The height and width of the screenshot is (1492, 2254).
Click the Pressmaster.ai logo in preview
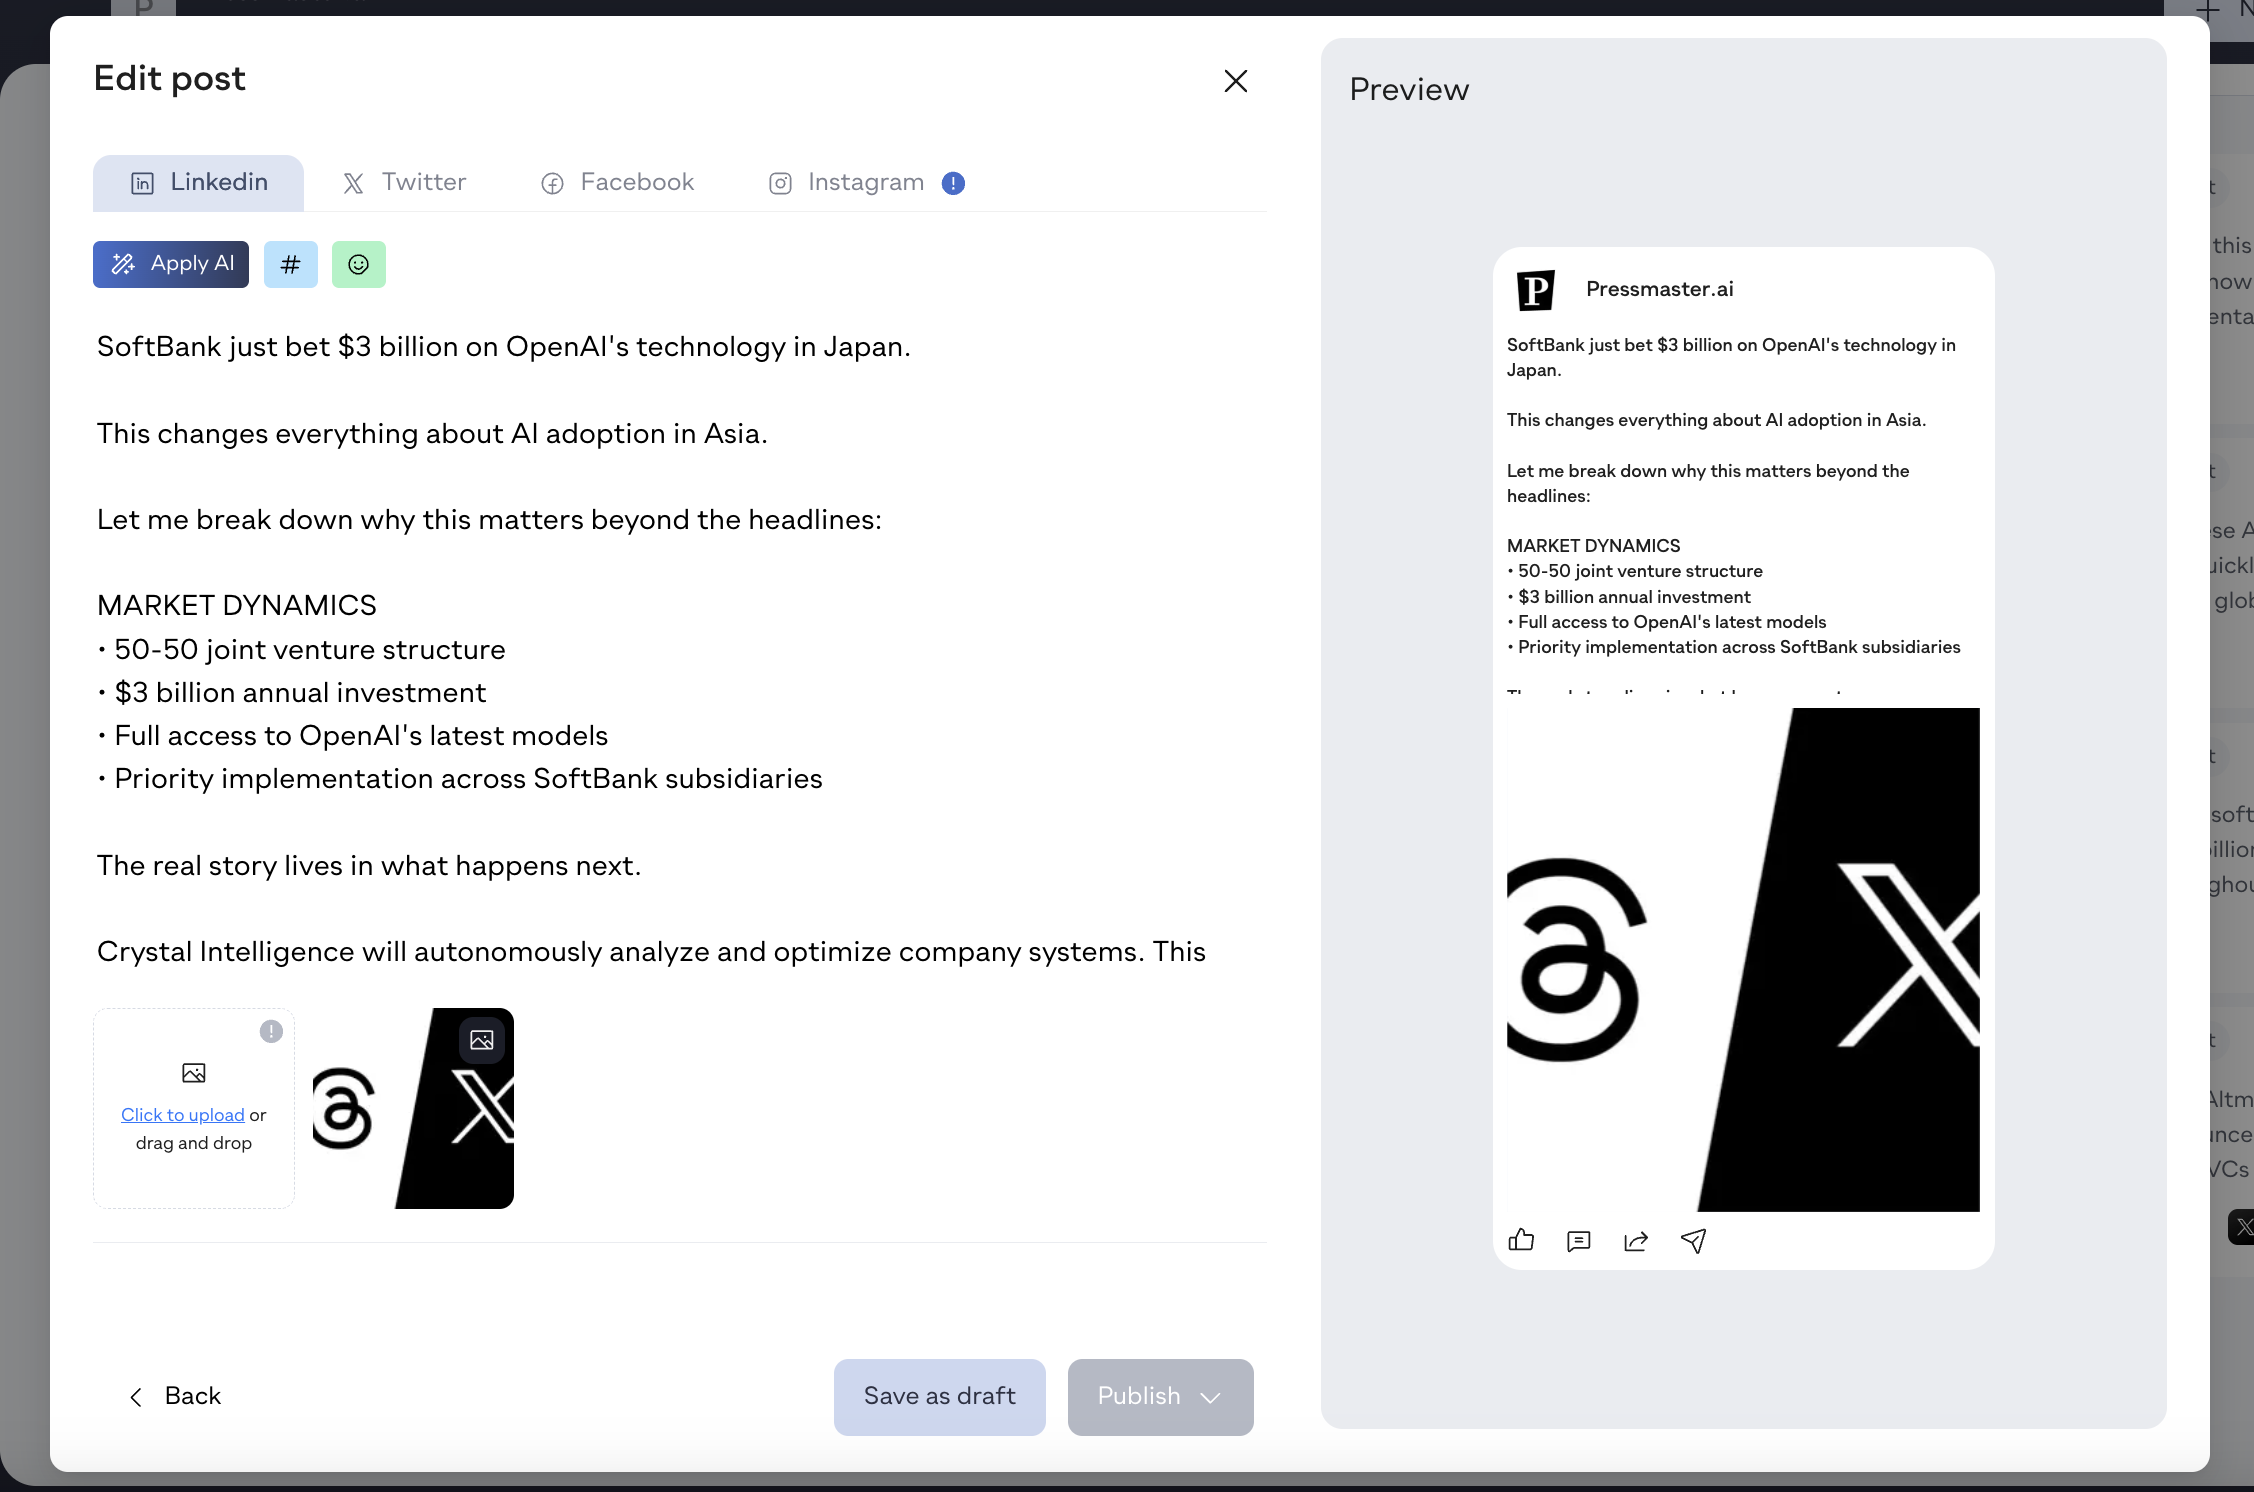pos(1536,290)
